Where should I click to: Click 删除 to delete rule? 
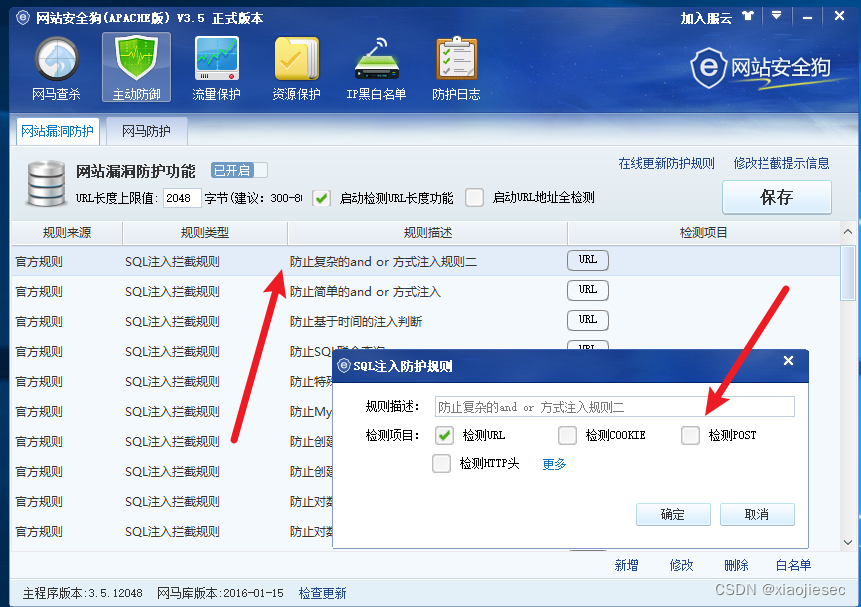coord(736,565)
